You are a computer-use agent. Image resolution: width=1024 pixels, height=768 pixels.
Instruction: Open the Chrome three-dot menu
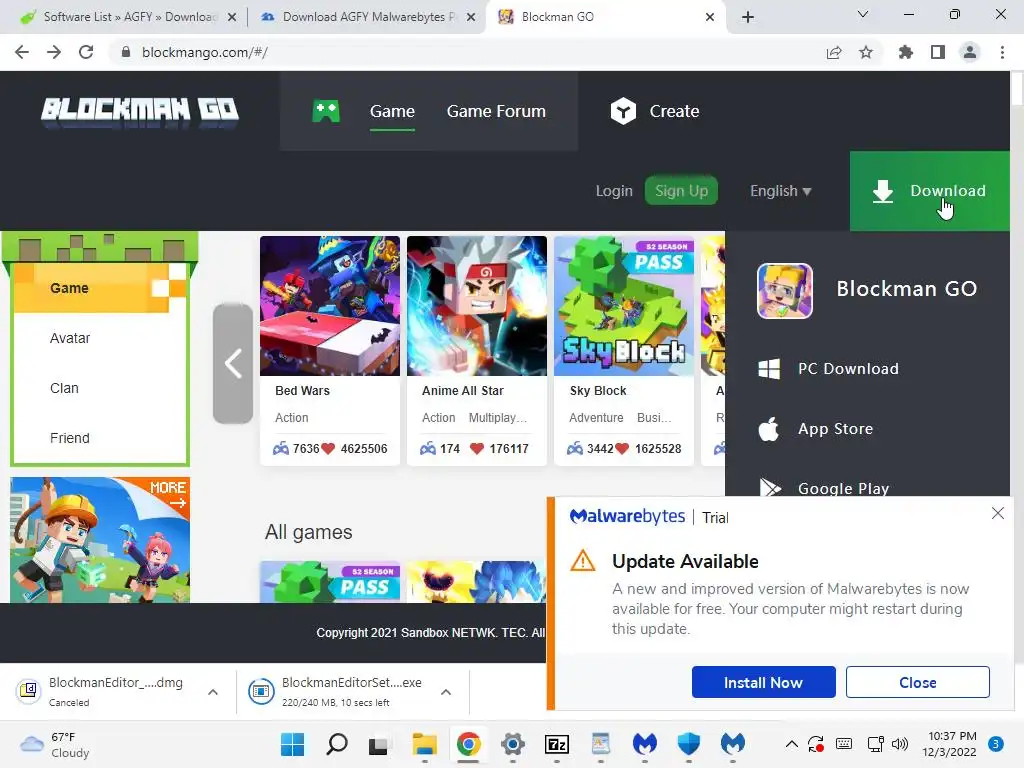point(1002,52)
